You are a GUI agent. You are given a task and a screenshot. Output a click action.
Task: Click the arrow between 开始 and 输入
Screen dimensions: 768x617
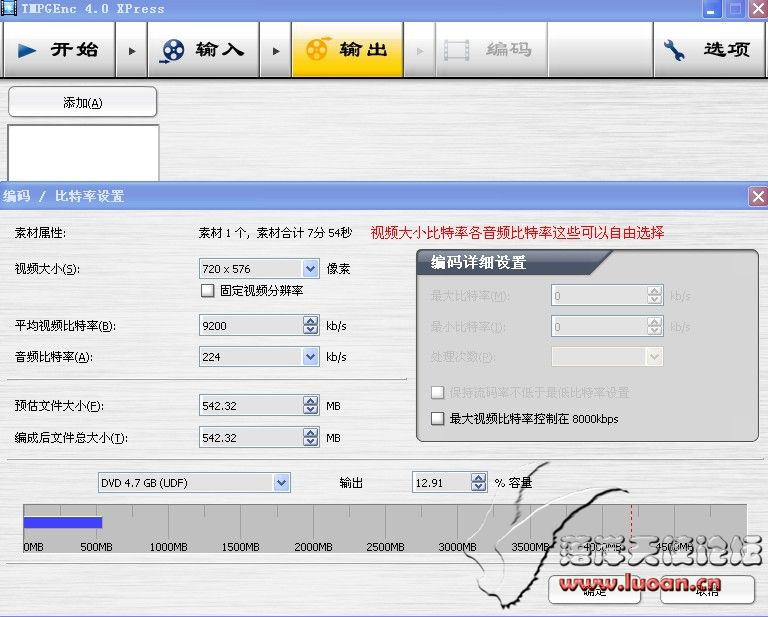pos(132,50)
